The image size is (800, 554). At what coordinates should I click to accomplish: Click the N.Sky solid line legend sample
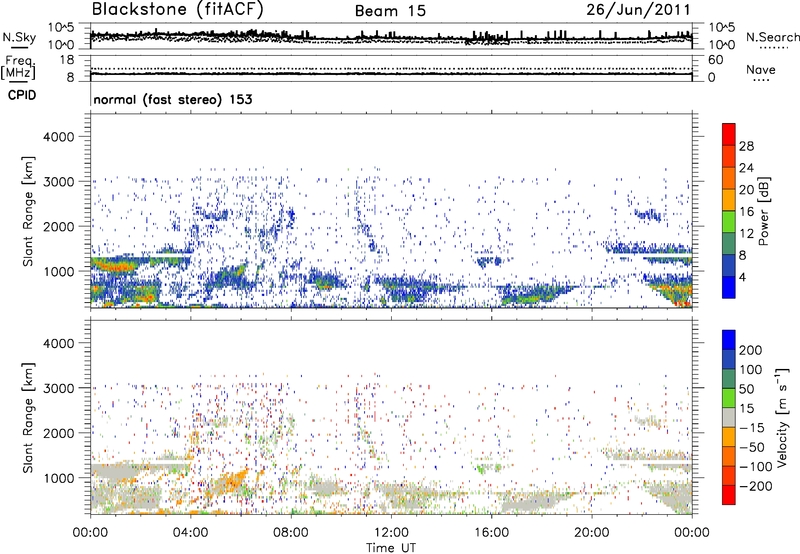pyautogui.click(x=19, y=47)
